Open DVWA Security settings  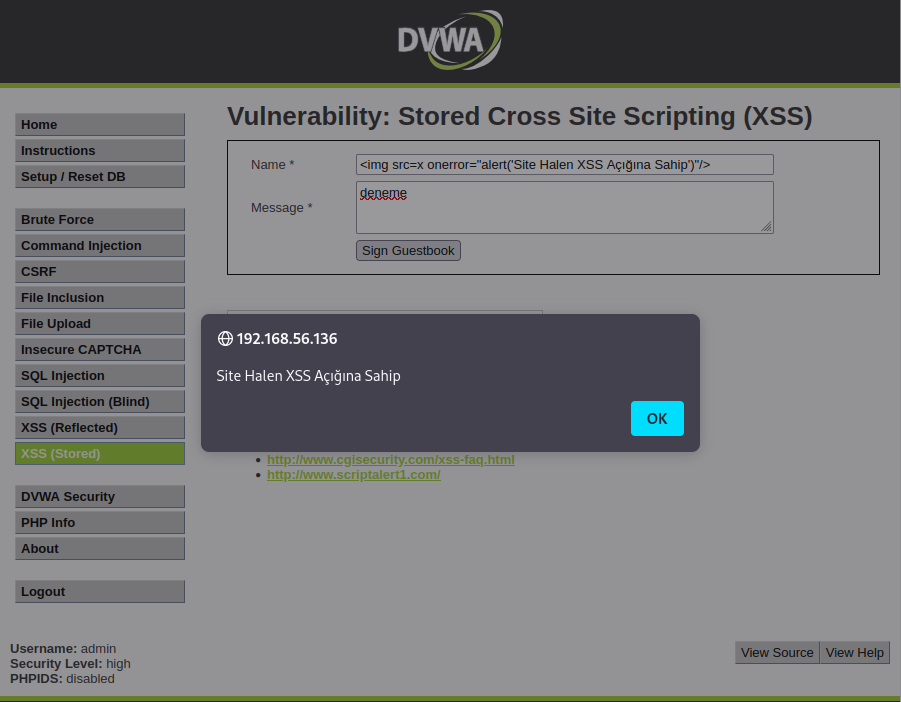(100, 496)
